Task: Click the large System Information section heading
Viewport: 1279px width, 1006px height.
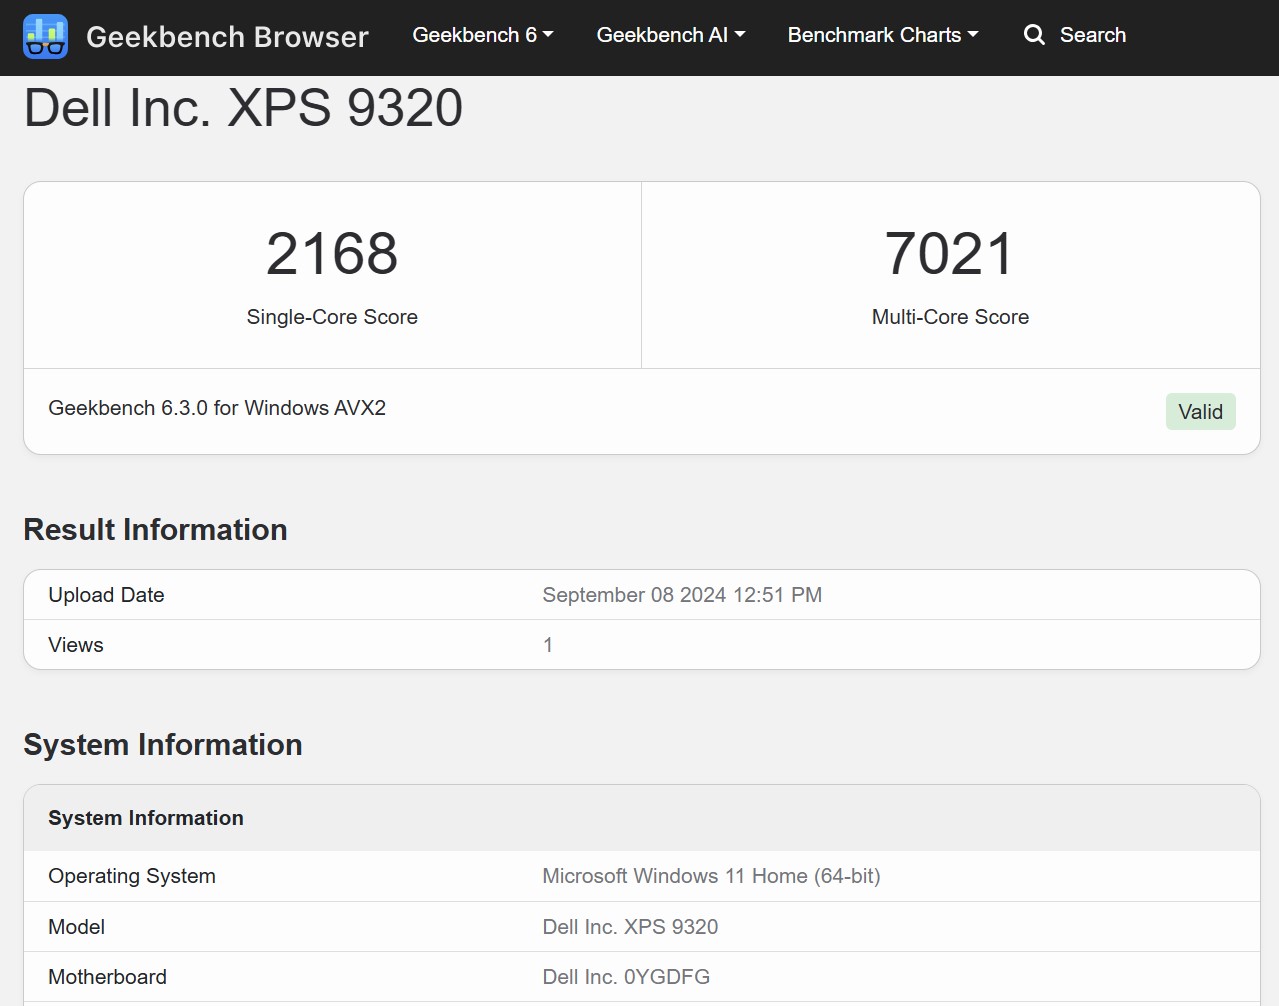Action: 163,745
